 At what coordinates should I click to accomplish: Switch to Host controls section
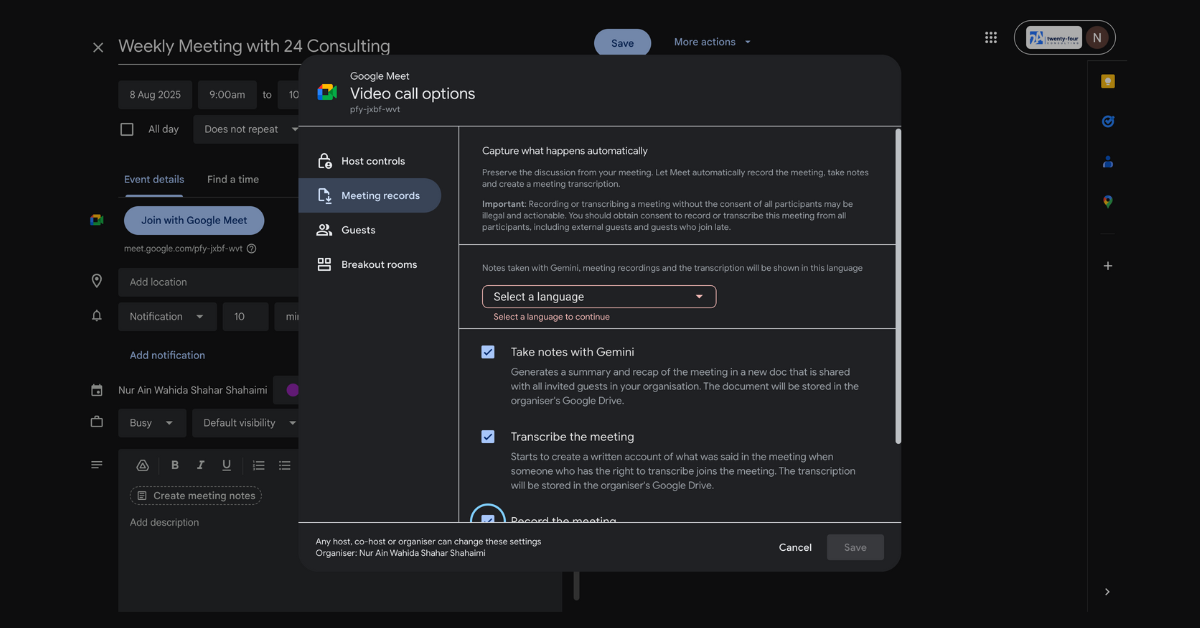pos(372,161)
